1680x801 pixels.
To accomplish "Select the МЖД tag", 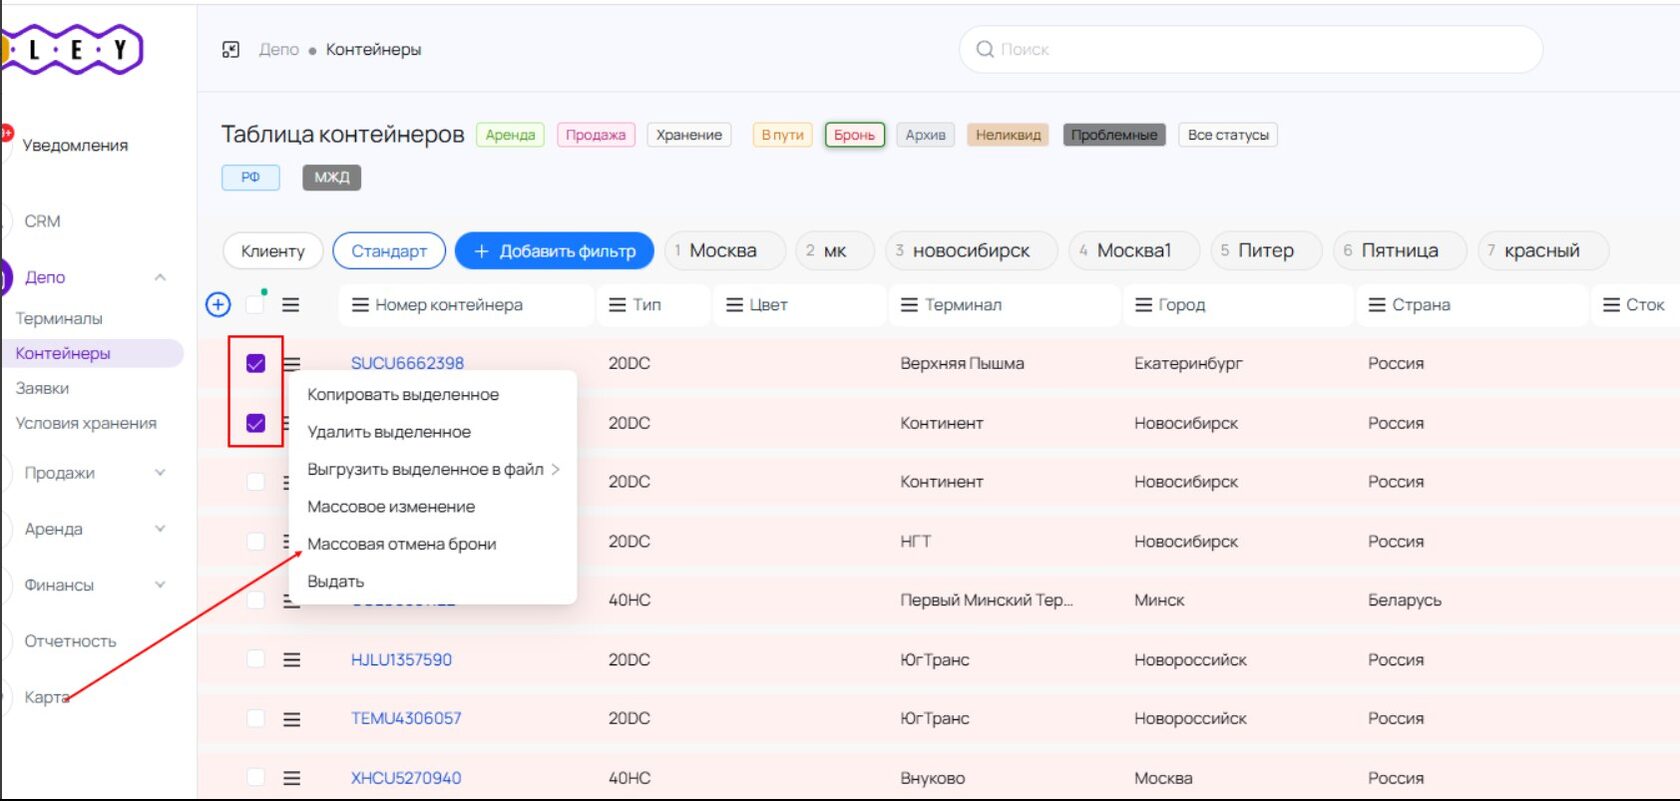I will pyautogui.click(x=332, y=178).
